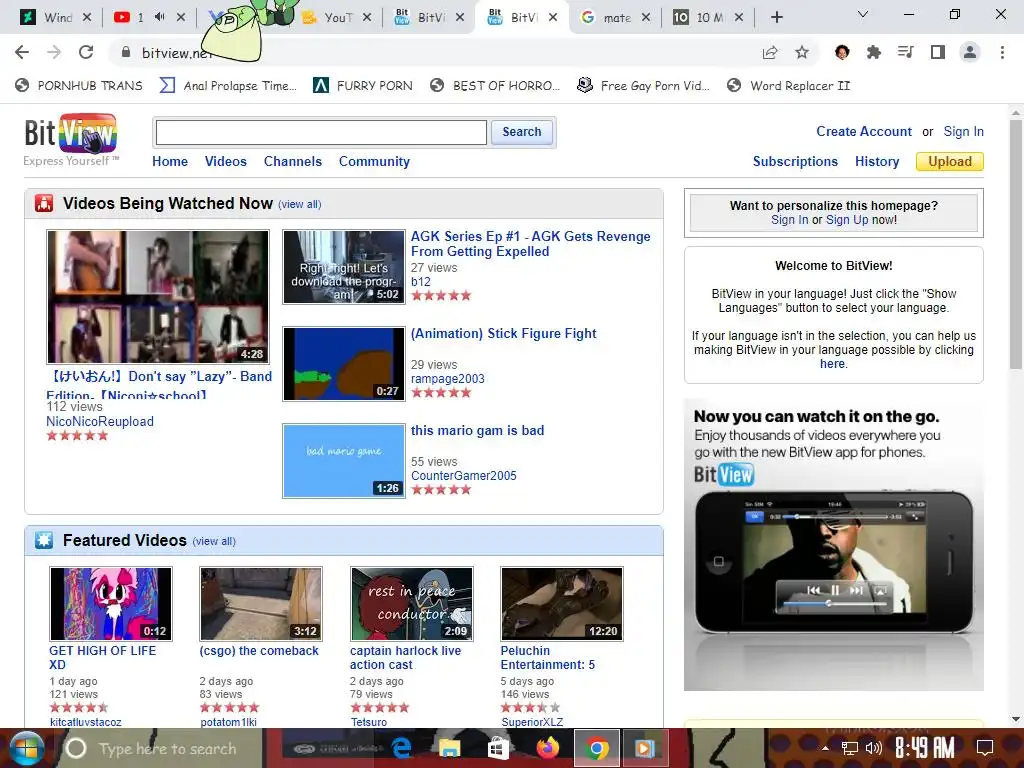Click the 'here' translation help link
The width and height of the screenshot is (1024, 768).
coord(832,364)
